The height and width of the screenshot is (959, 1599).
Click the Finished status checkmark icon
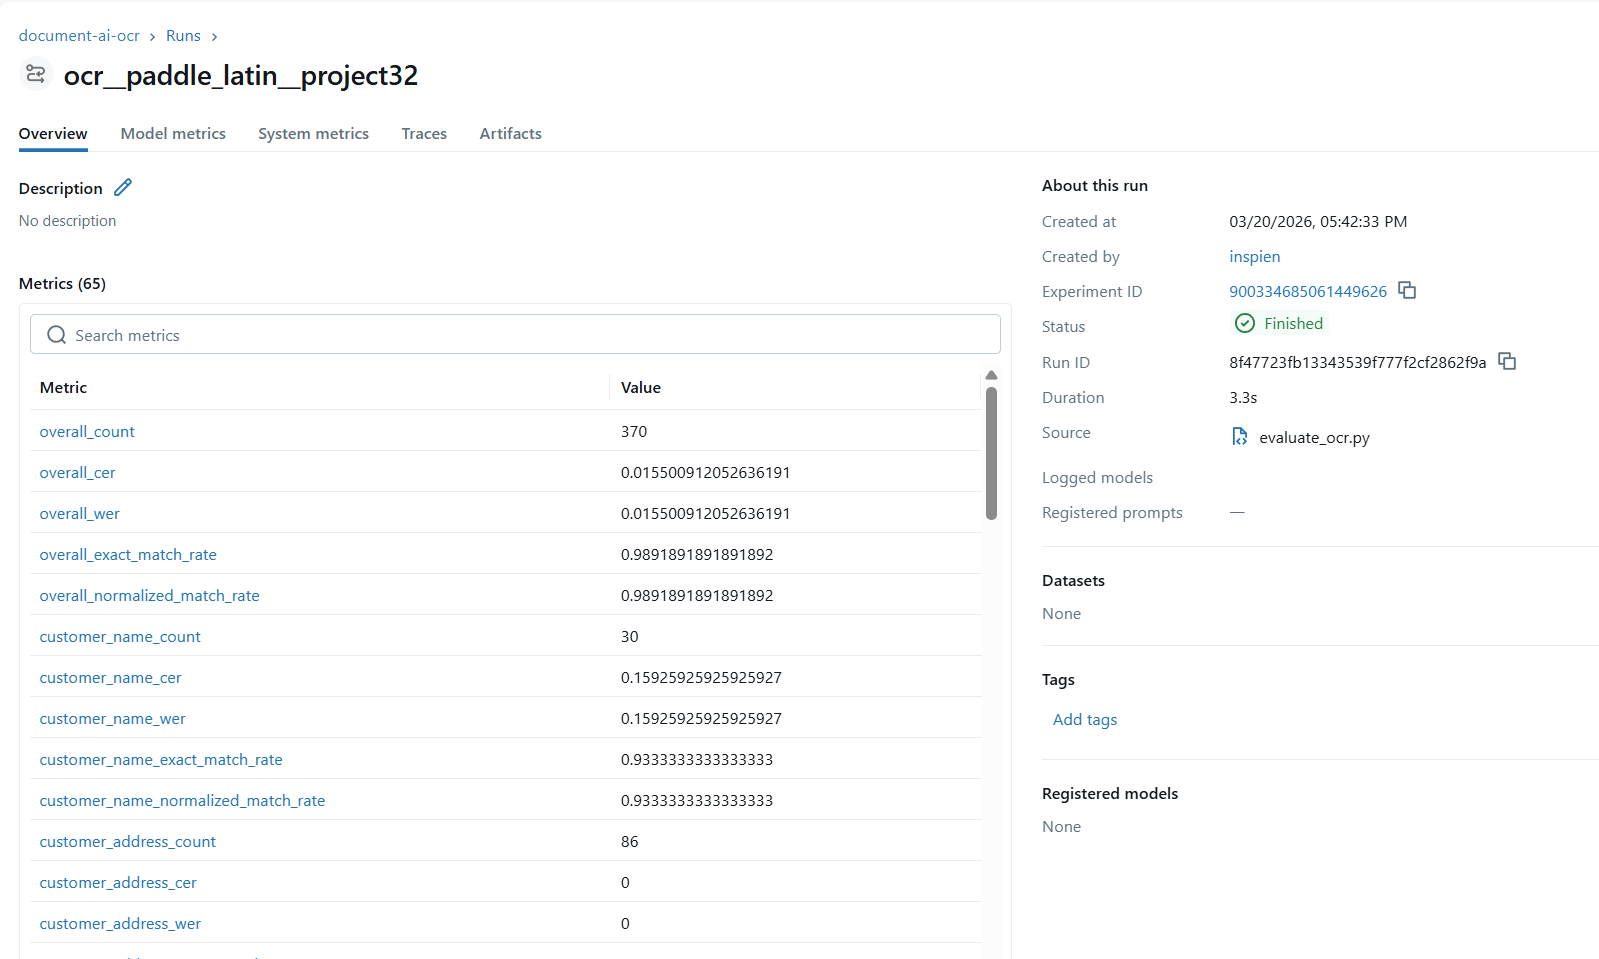(1245, 323)
